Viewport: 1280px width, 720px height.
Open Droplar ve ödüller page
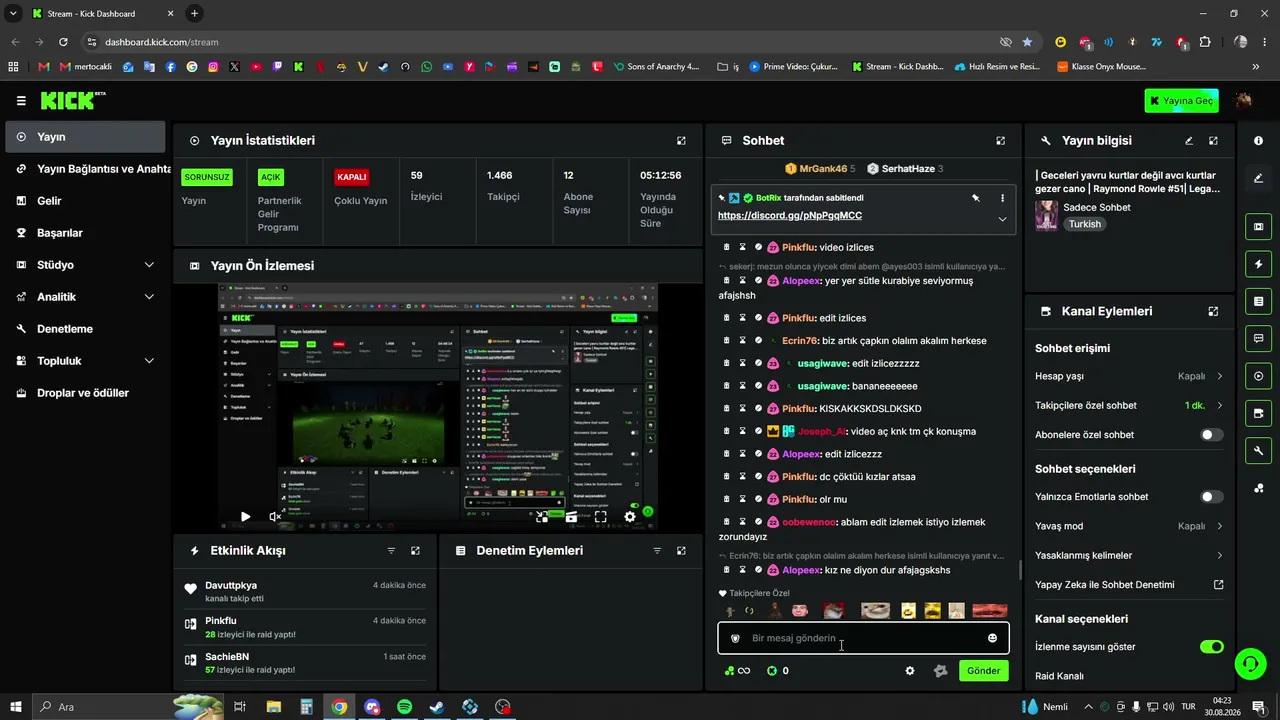85,393
